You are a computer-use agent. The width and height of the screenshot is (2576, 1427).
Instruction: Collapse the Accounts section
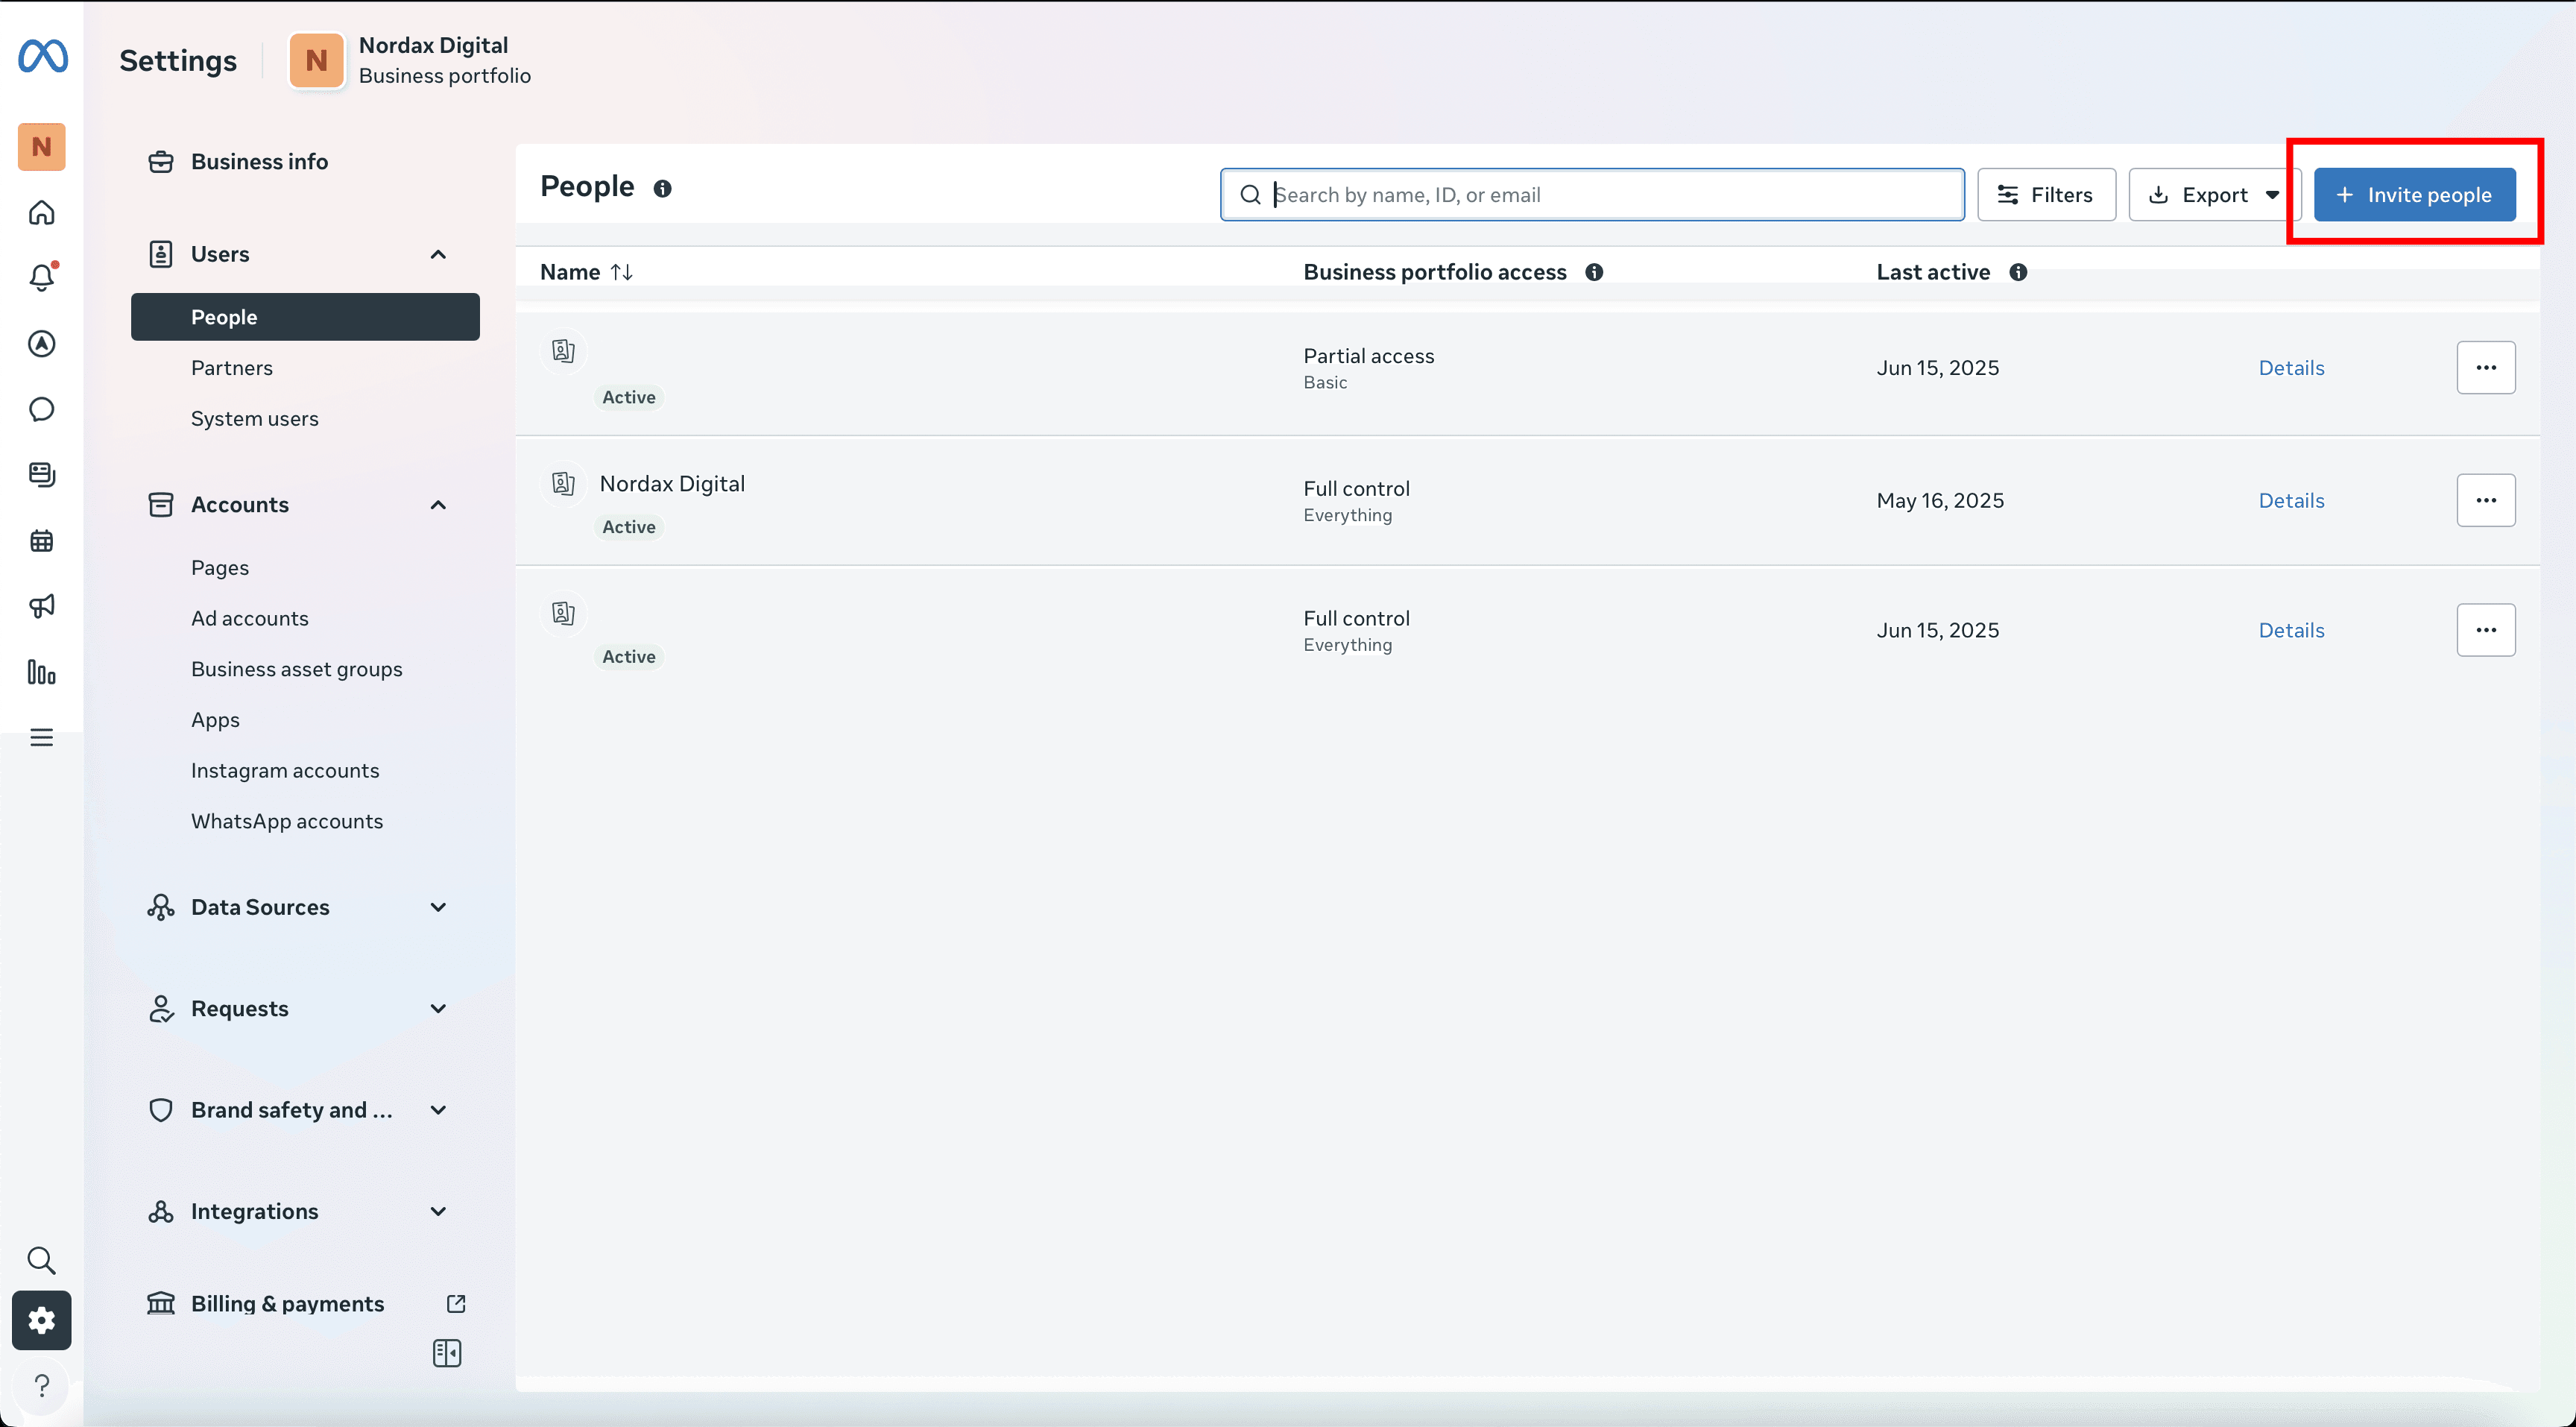pyautogui.click(x=437, y=505)
